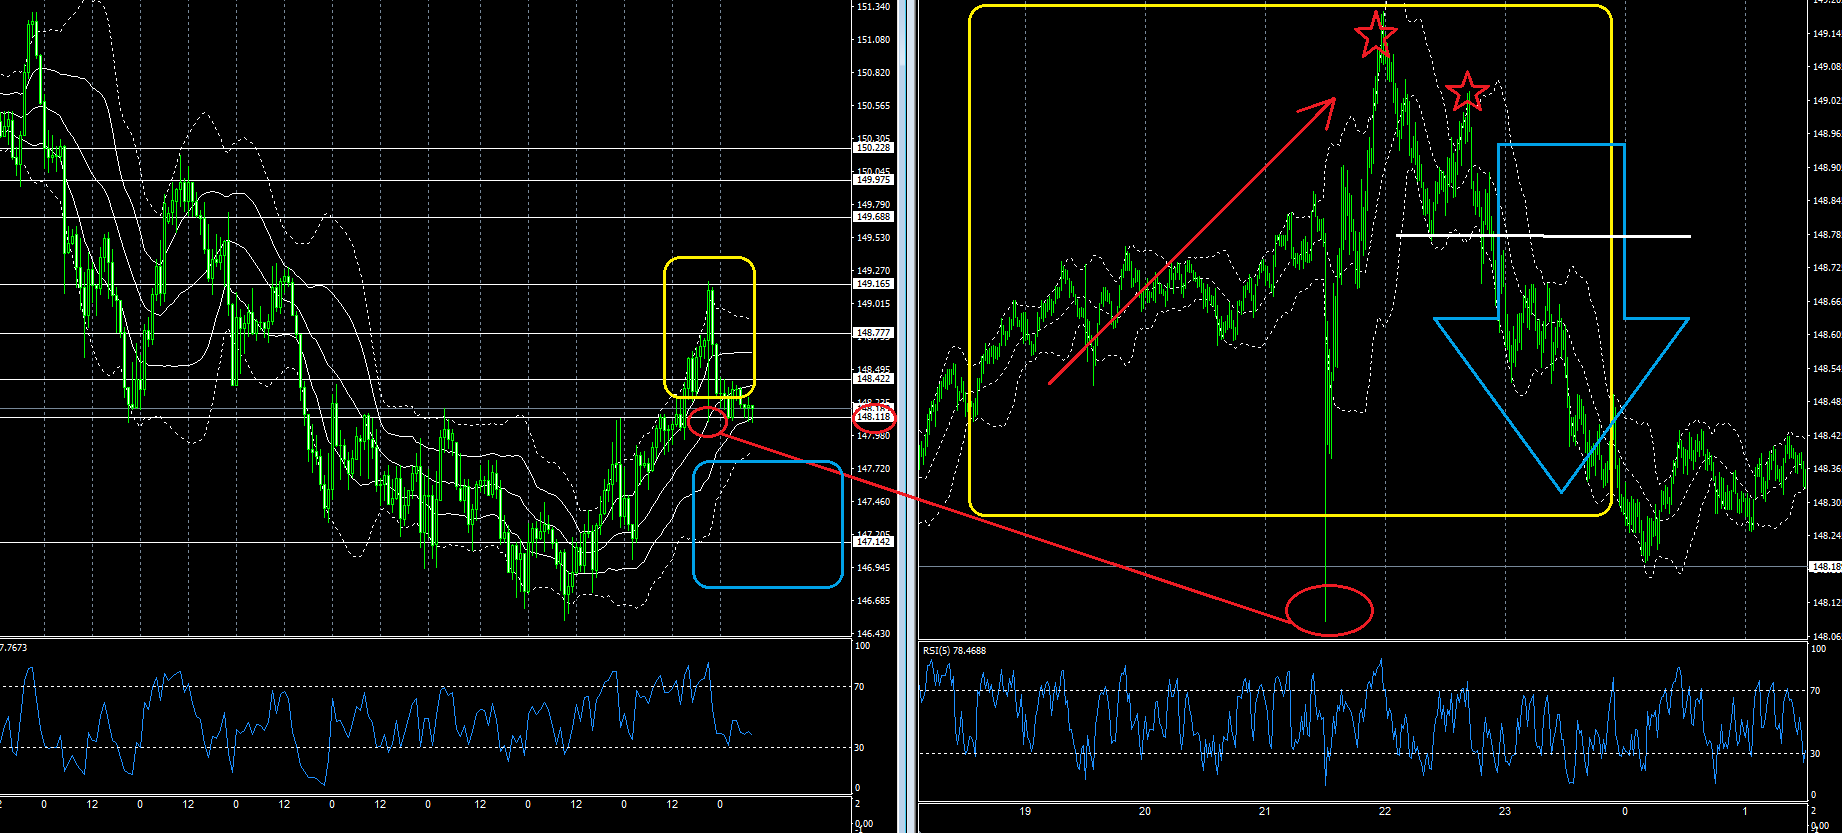Click the 149.02 value on right chart axis
The image size is (1842, 833).
1827,101
